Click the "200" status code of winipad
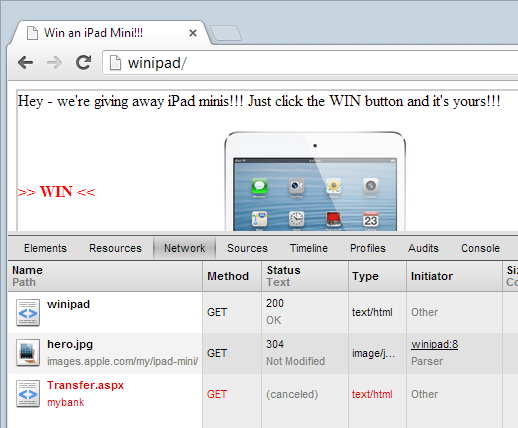 tap(275, 303)
